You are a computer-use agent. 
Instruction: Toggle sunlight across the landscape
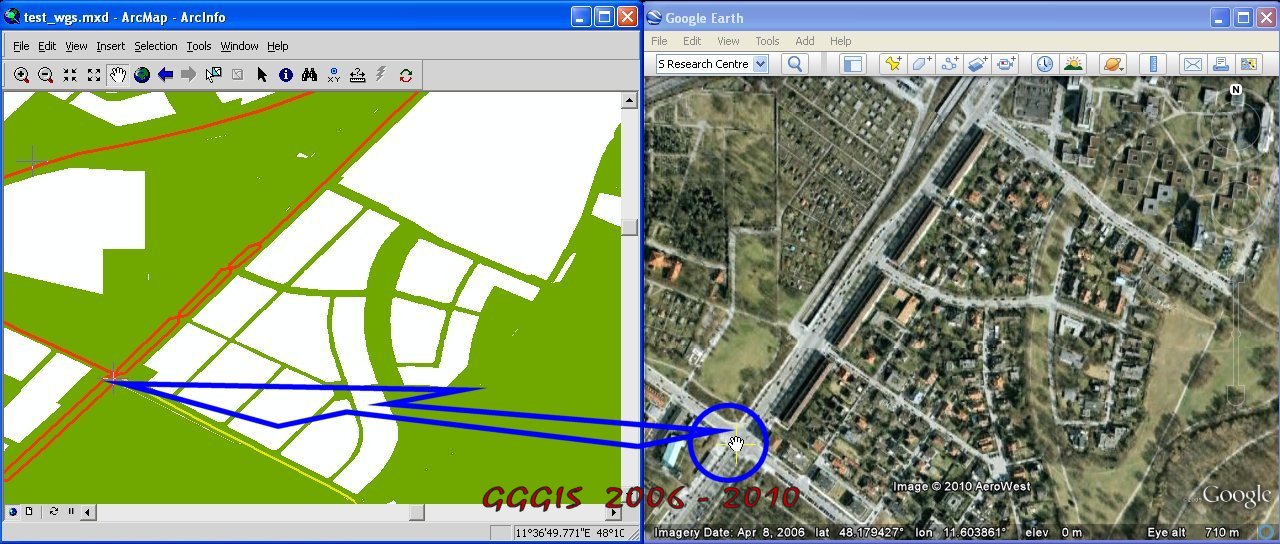click(1074, 64)
